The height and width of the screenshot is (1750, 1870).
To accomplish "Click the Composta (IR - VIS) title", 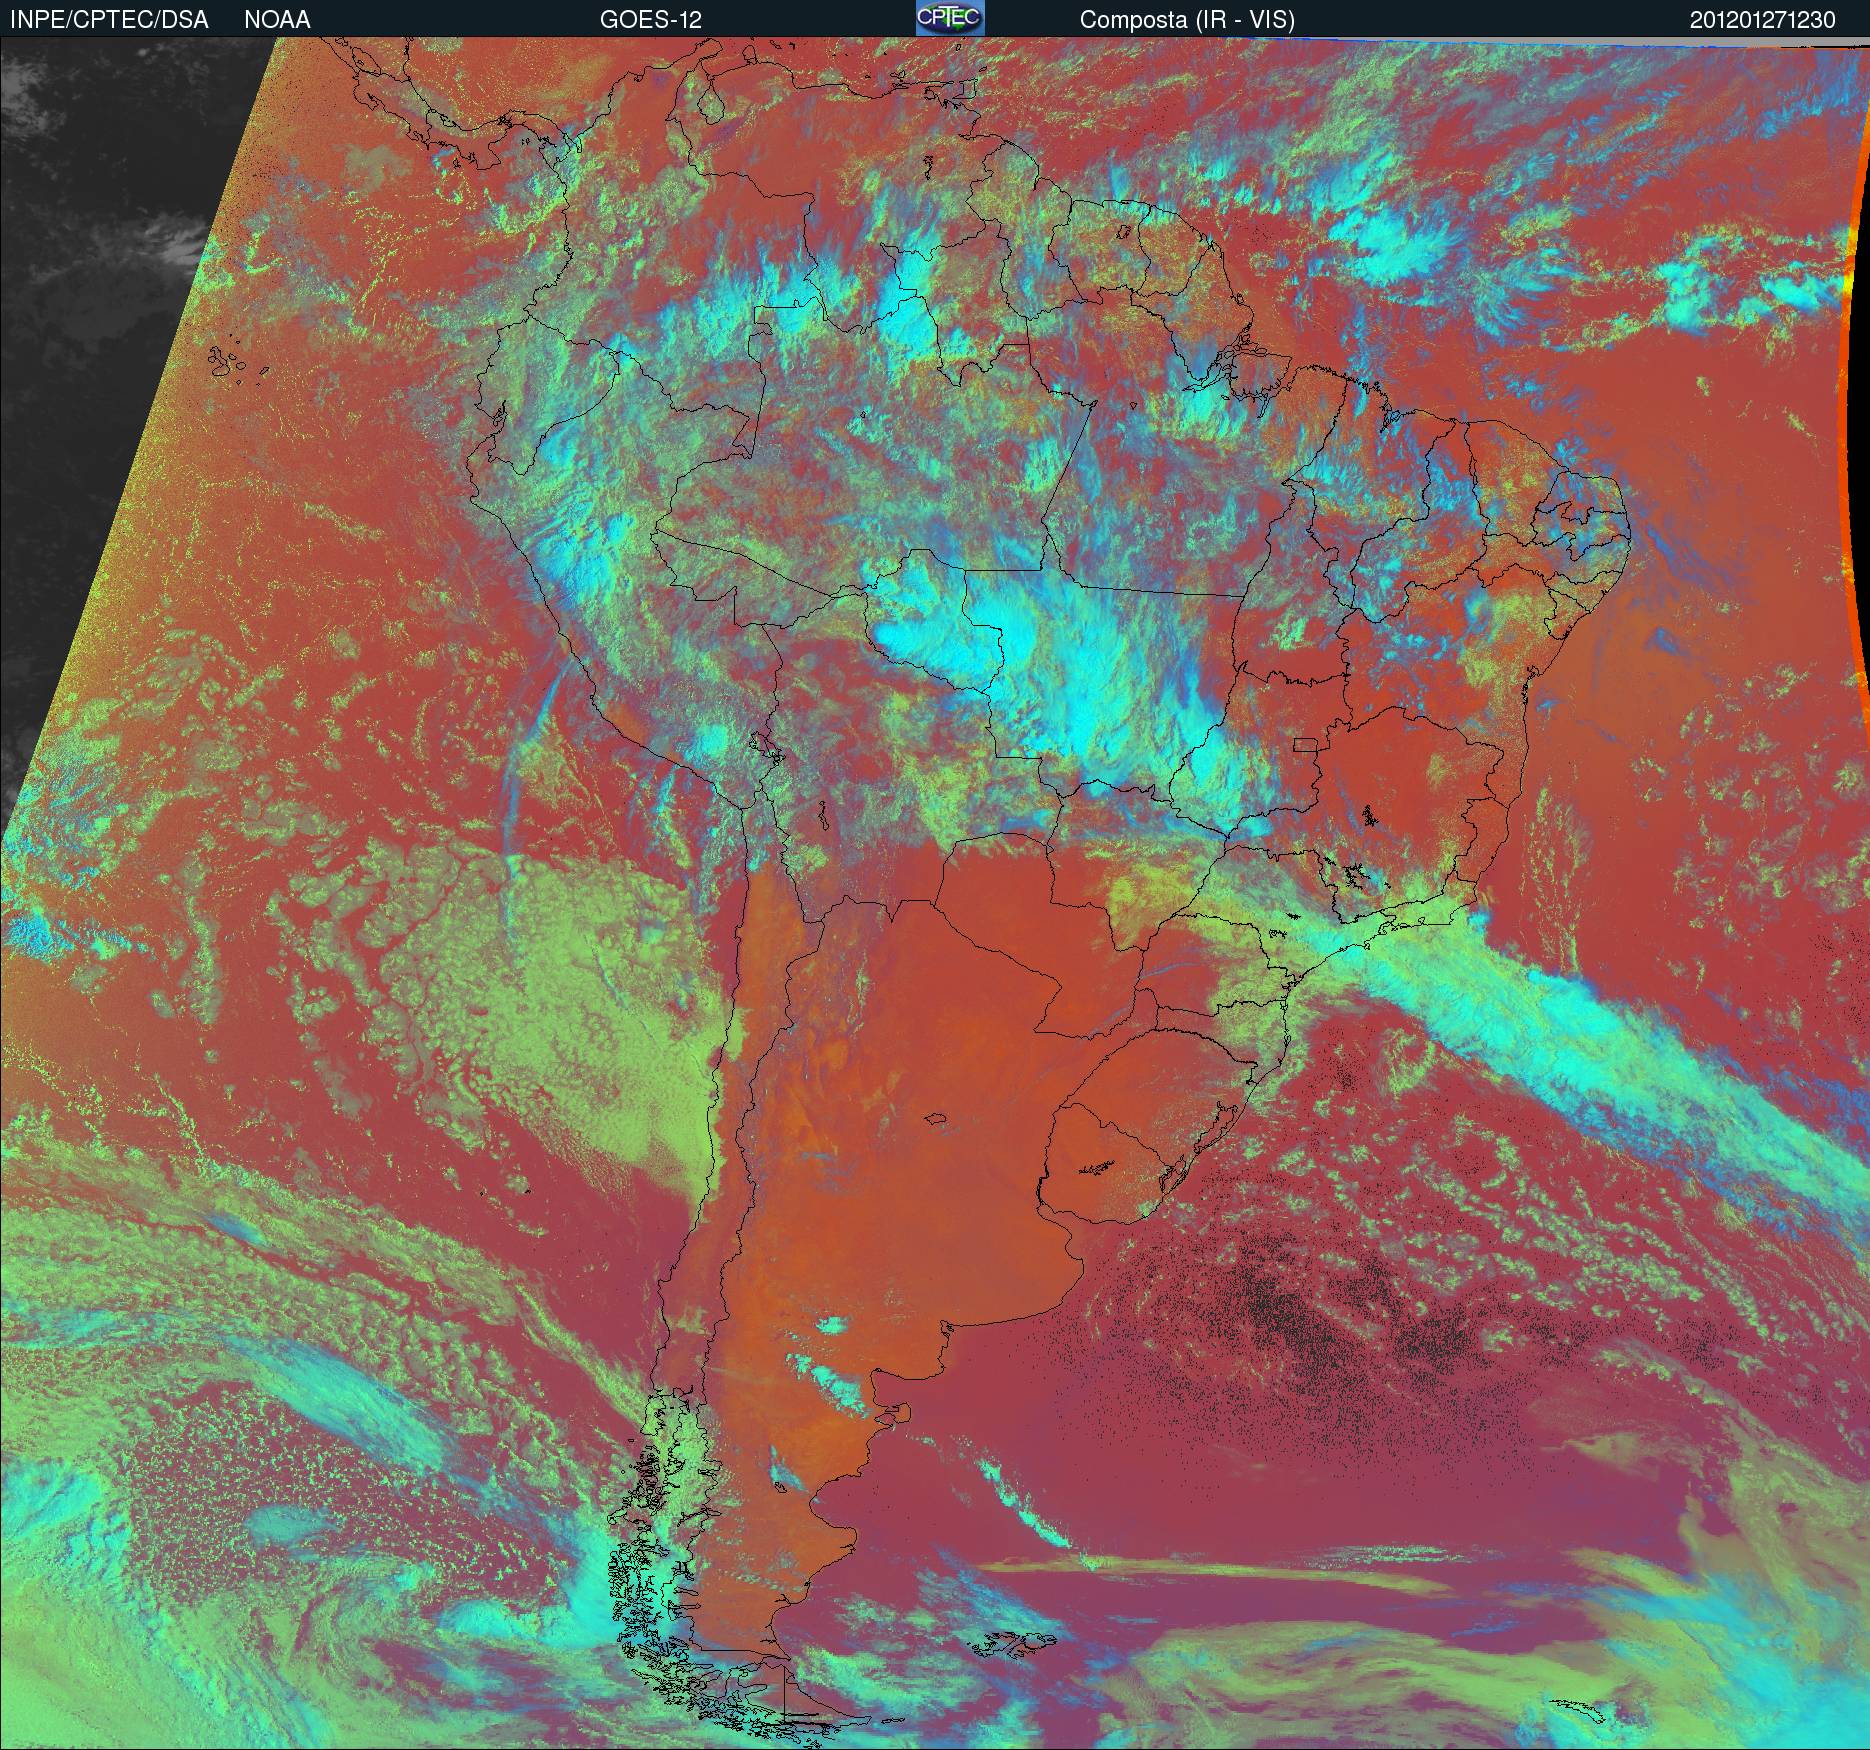I will click(x=1187, y=20).
